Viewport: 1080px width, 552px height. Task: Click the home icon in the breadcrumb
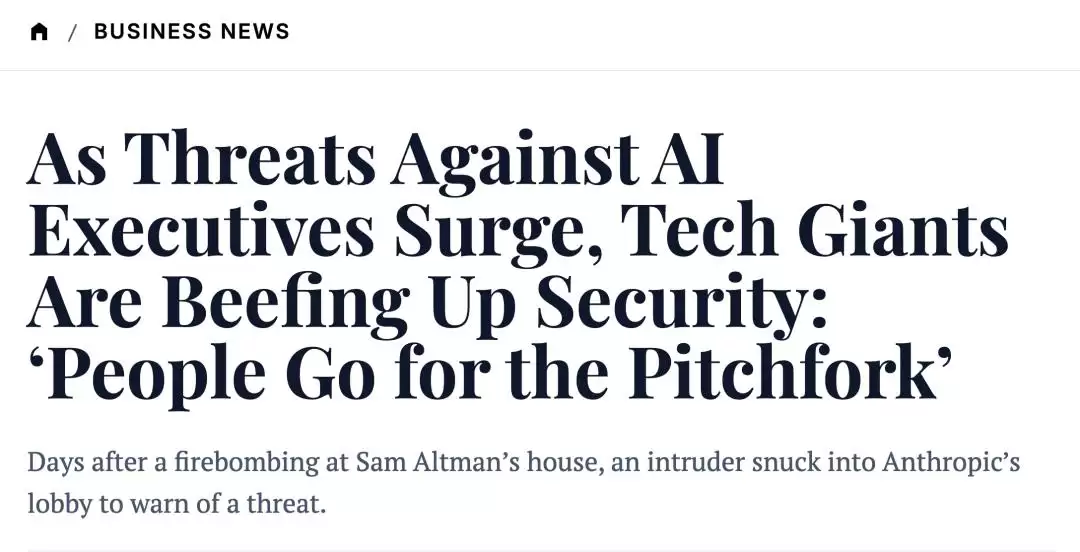(x=39, y=32)
